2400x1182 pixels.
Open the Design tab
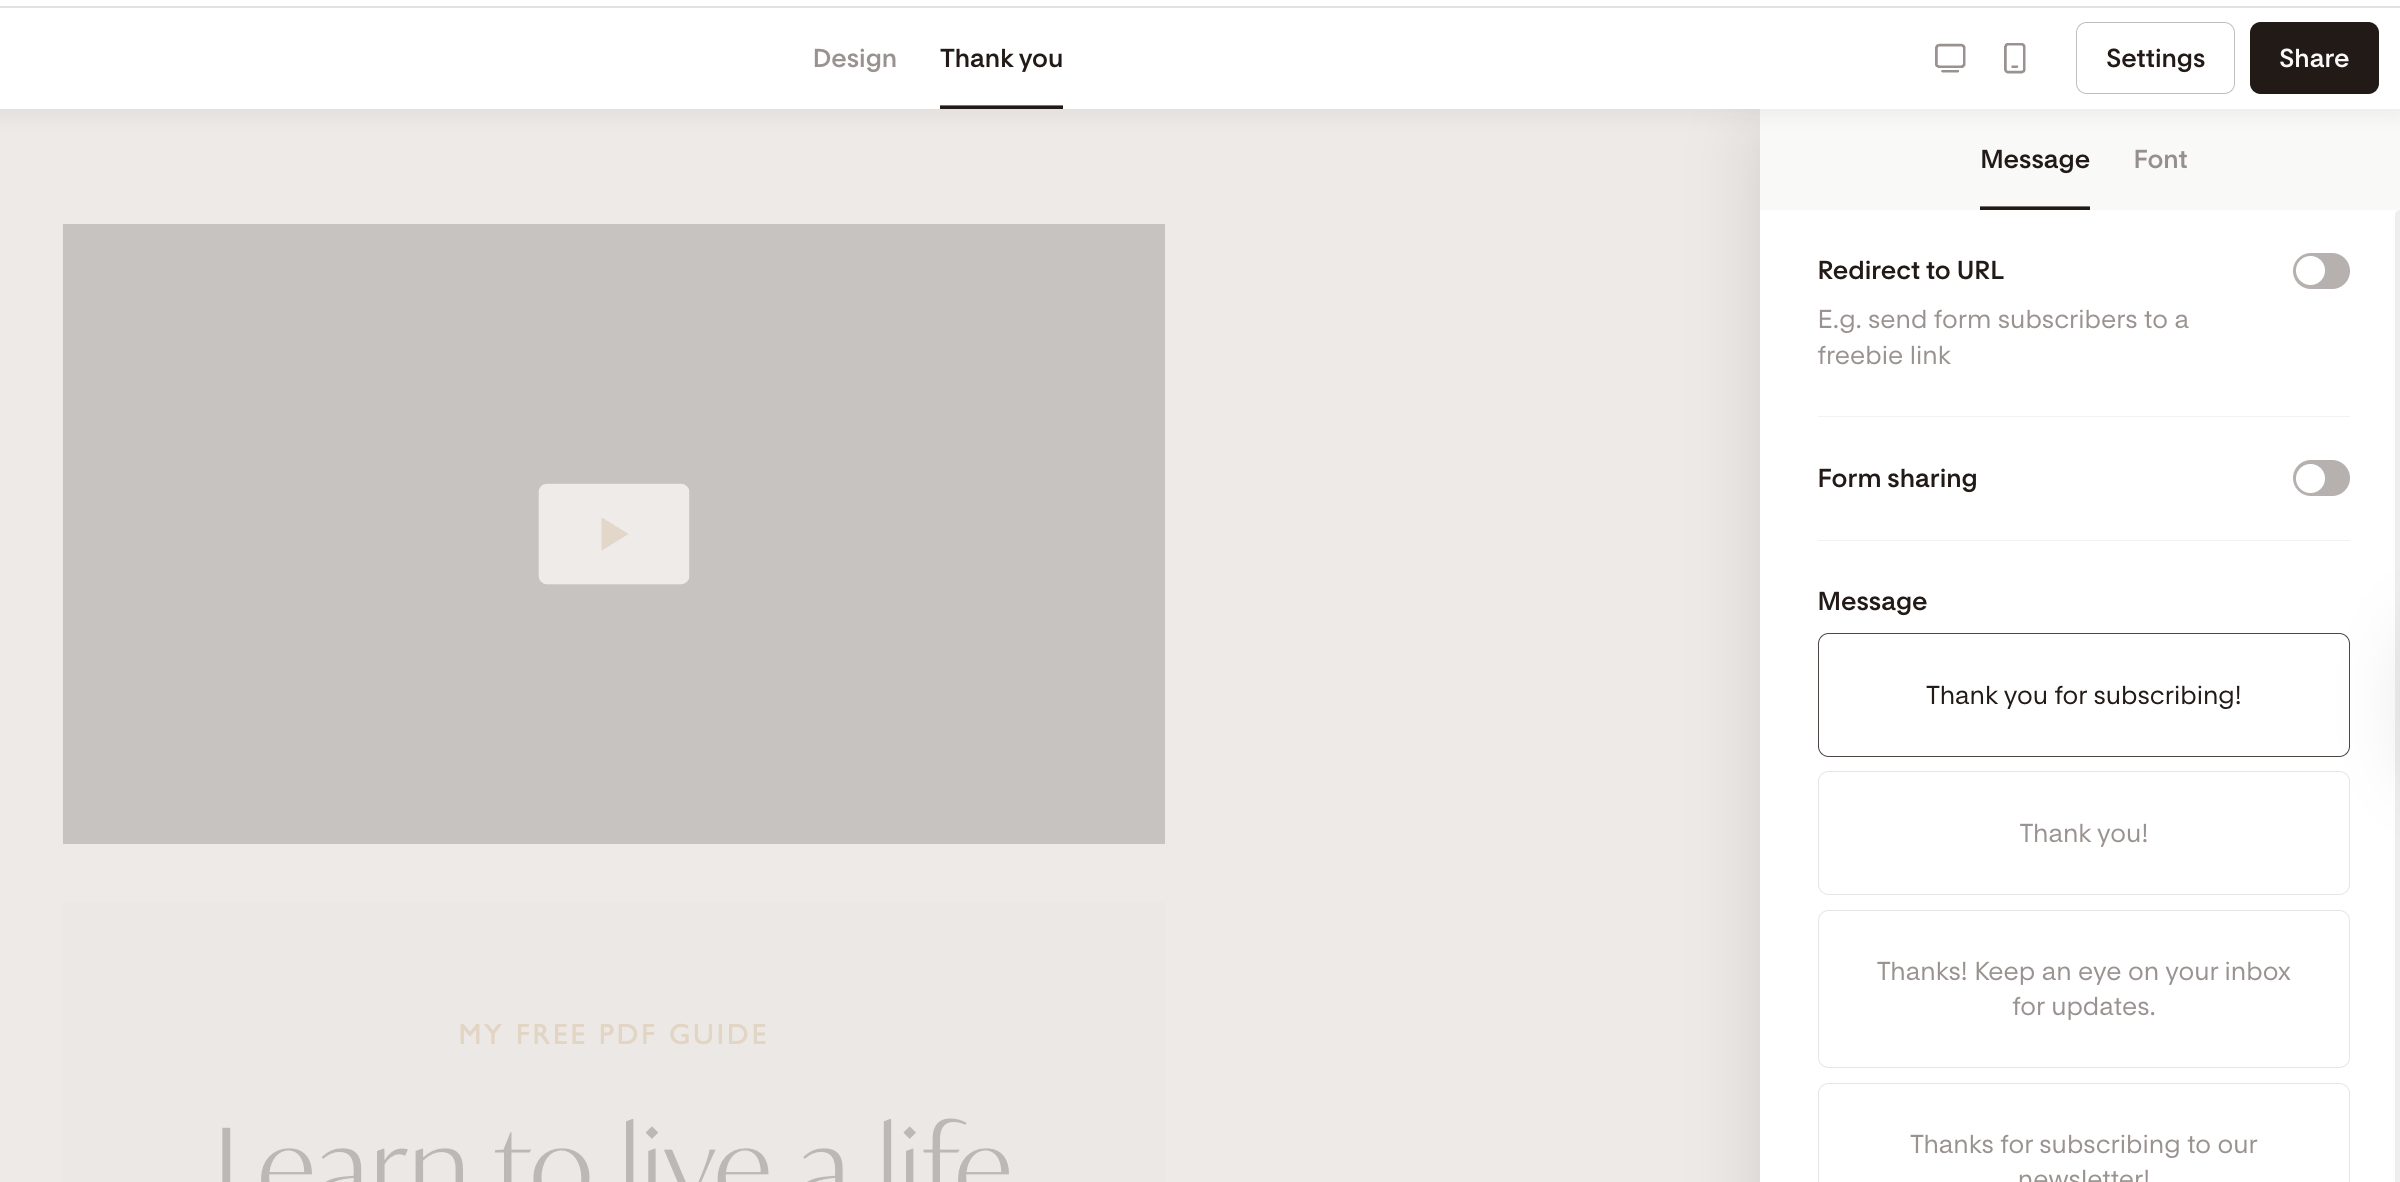[x=854, y=58]
